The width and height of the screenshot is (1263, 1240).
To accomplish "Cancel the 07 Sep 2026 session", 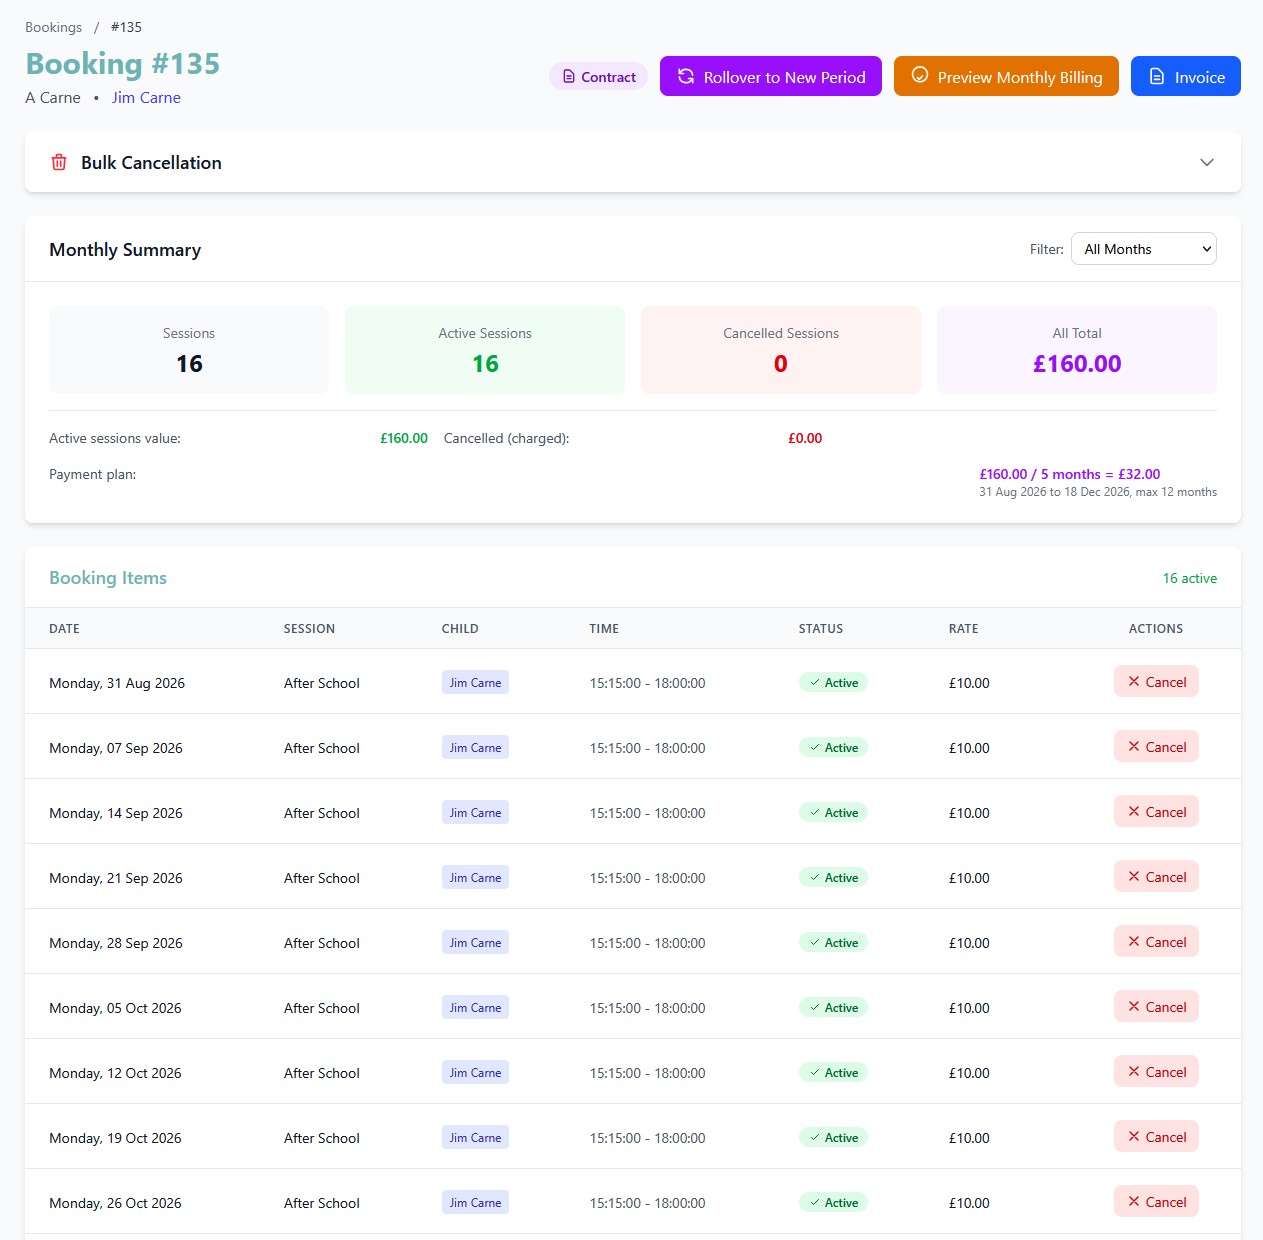I will point(1156,747).
